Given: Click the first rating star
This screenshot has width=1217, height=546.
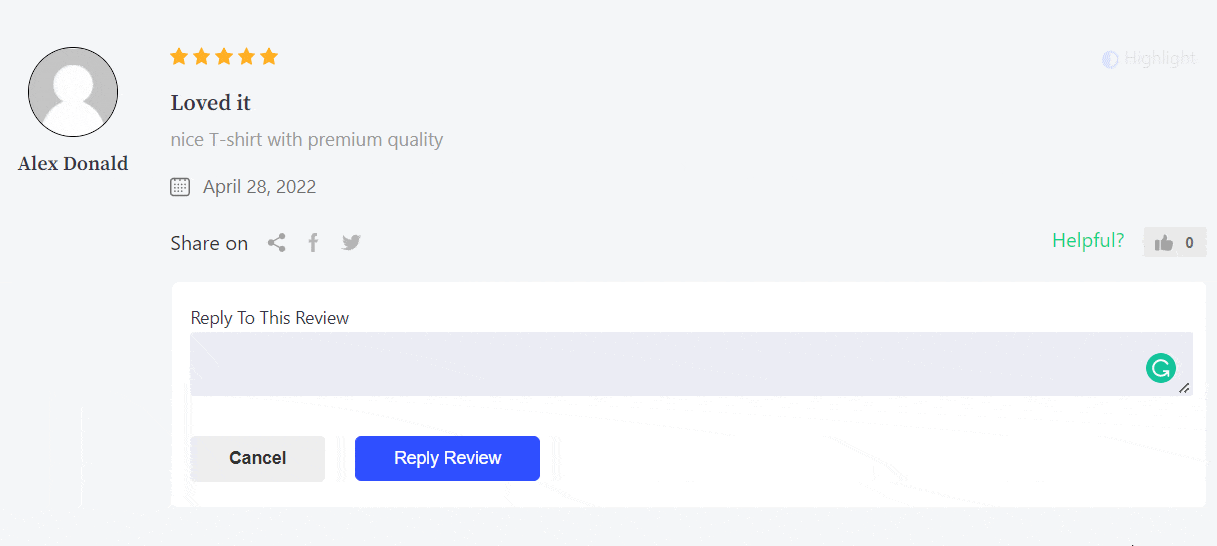Looking at the screenshot, I should [x=179, y=57].
